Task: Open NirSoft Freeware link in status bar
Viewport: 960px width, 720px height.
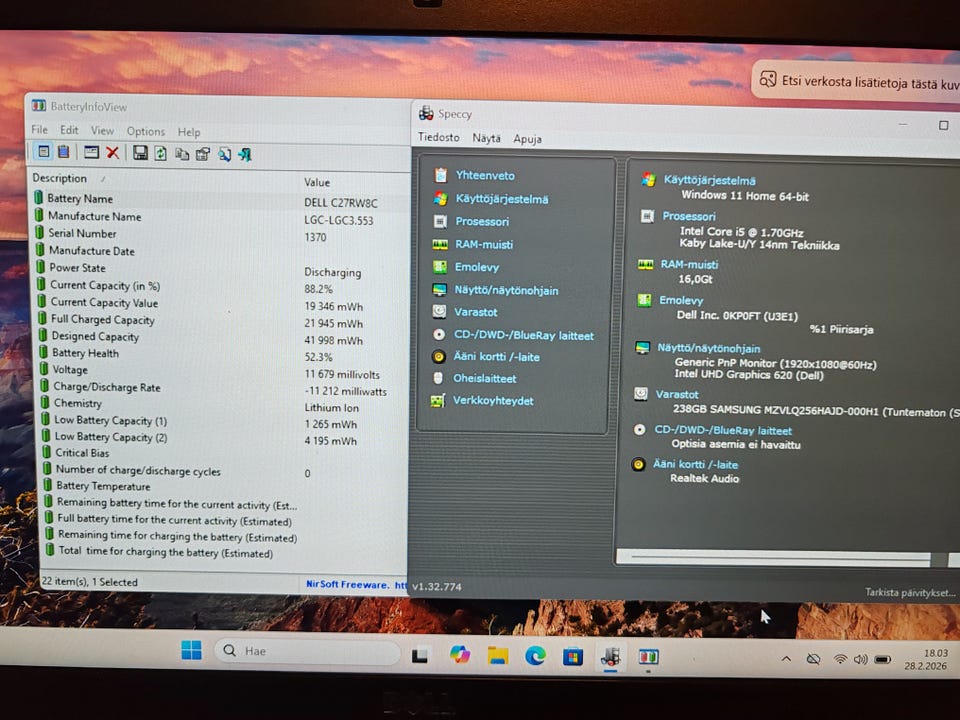Action: point(356,585)
